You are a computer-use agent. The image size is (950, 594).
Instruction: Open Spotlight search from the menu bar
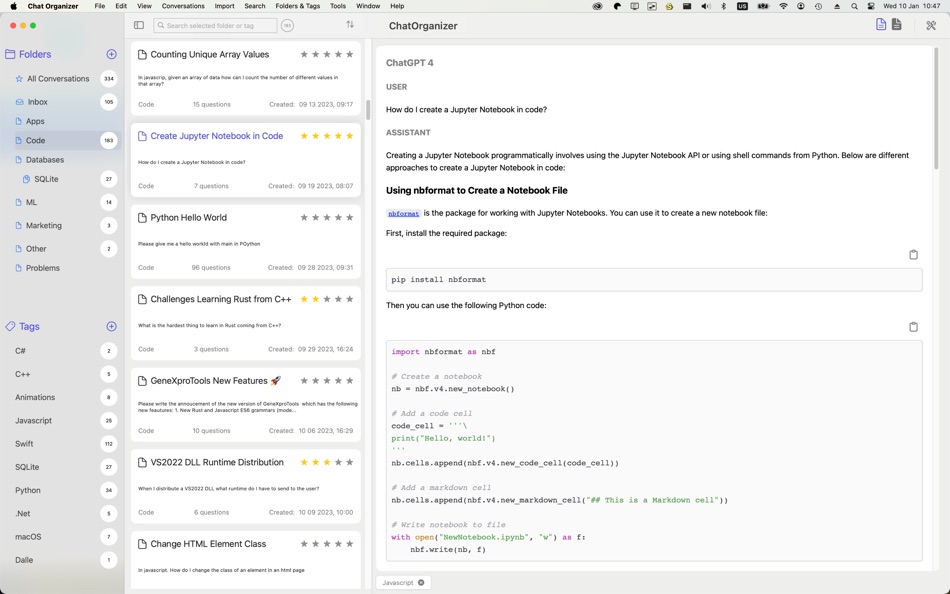pyautogui.click(x=853, y=6)
